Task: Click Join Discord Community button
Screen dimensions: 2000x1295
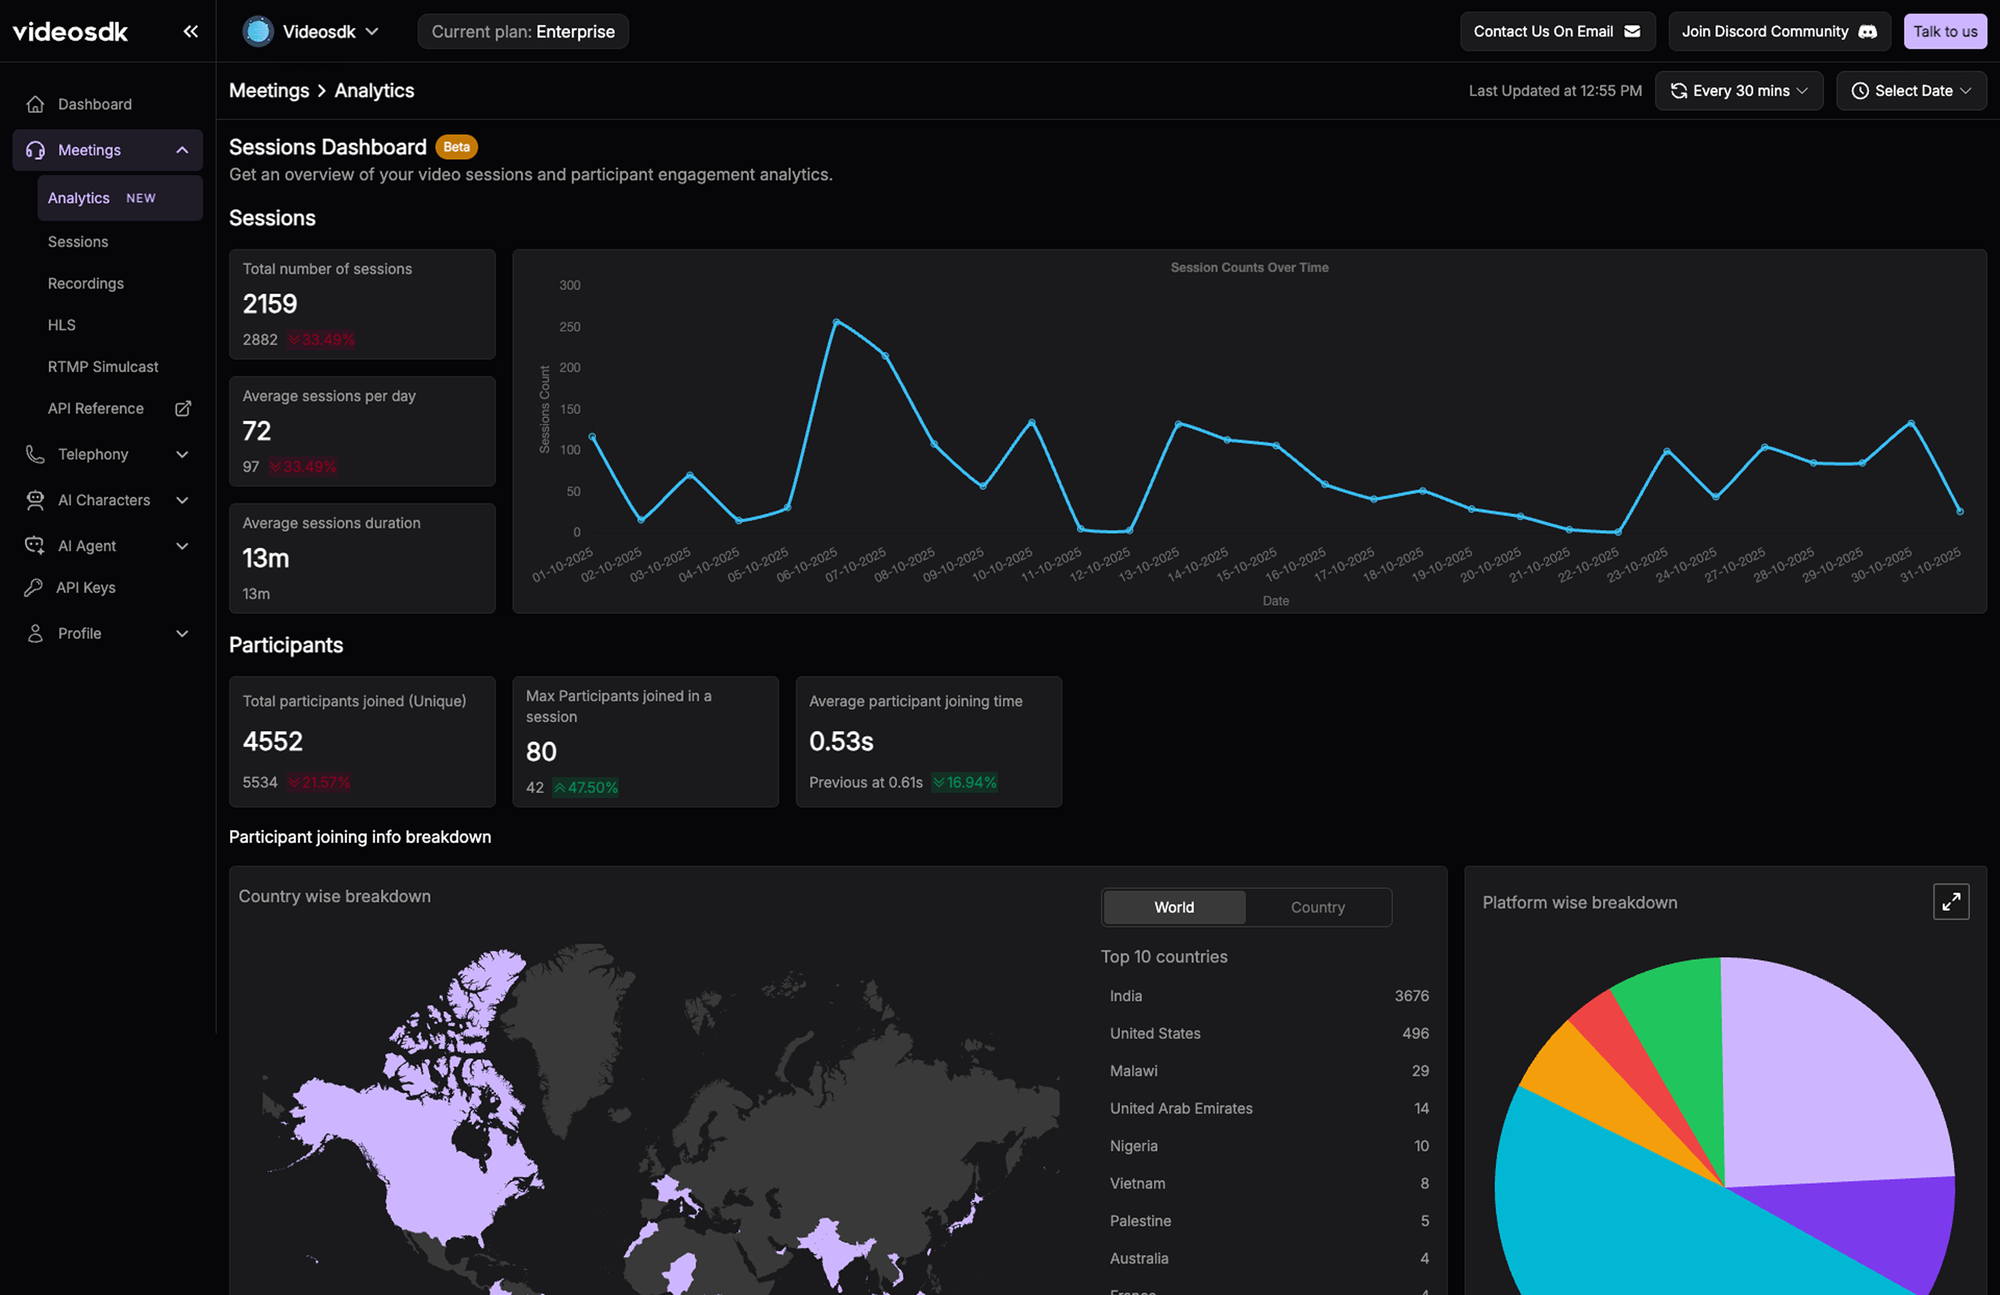Action: pyautogui.click(x=1778, y=32)
